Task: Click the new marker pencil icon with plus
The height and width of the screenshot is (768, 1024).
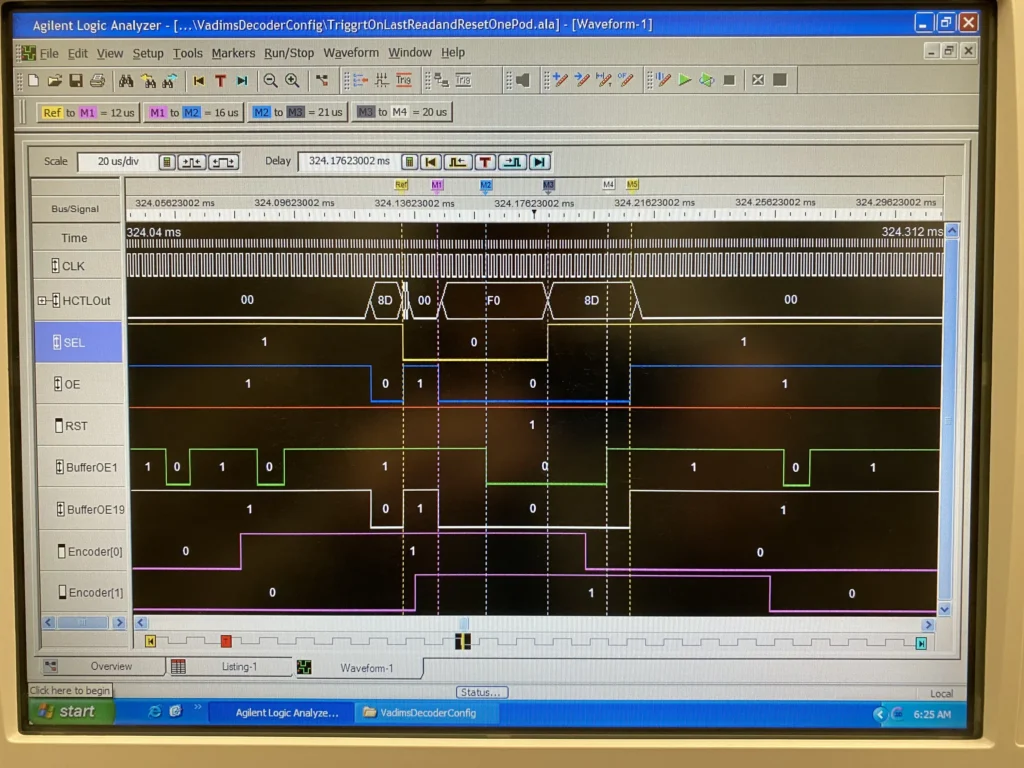Action: pos(559,80)
